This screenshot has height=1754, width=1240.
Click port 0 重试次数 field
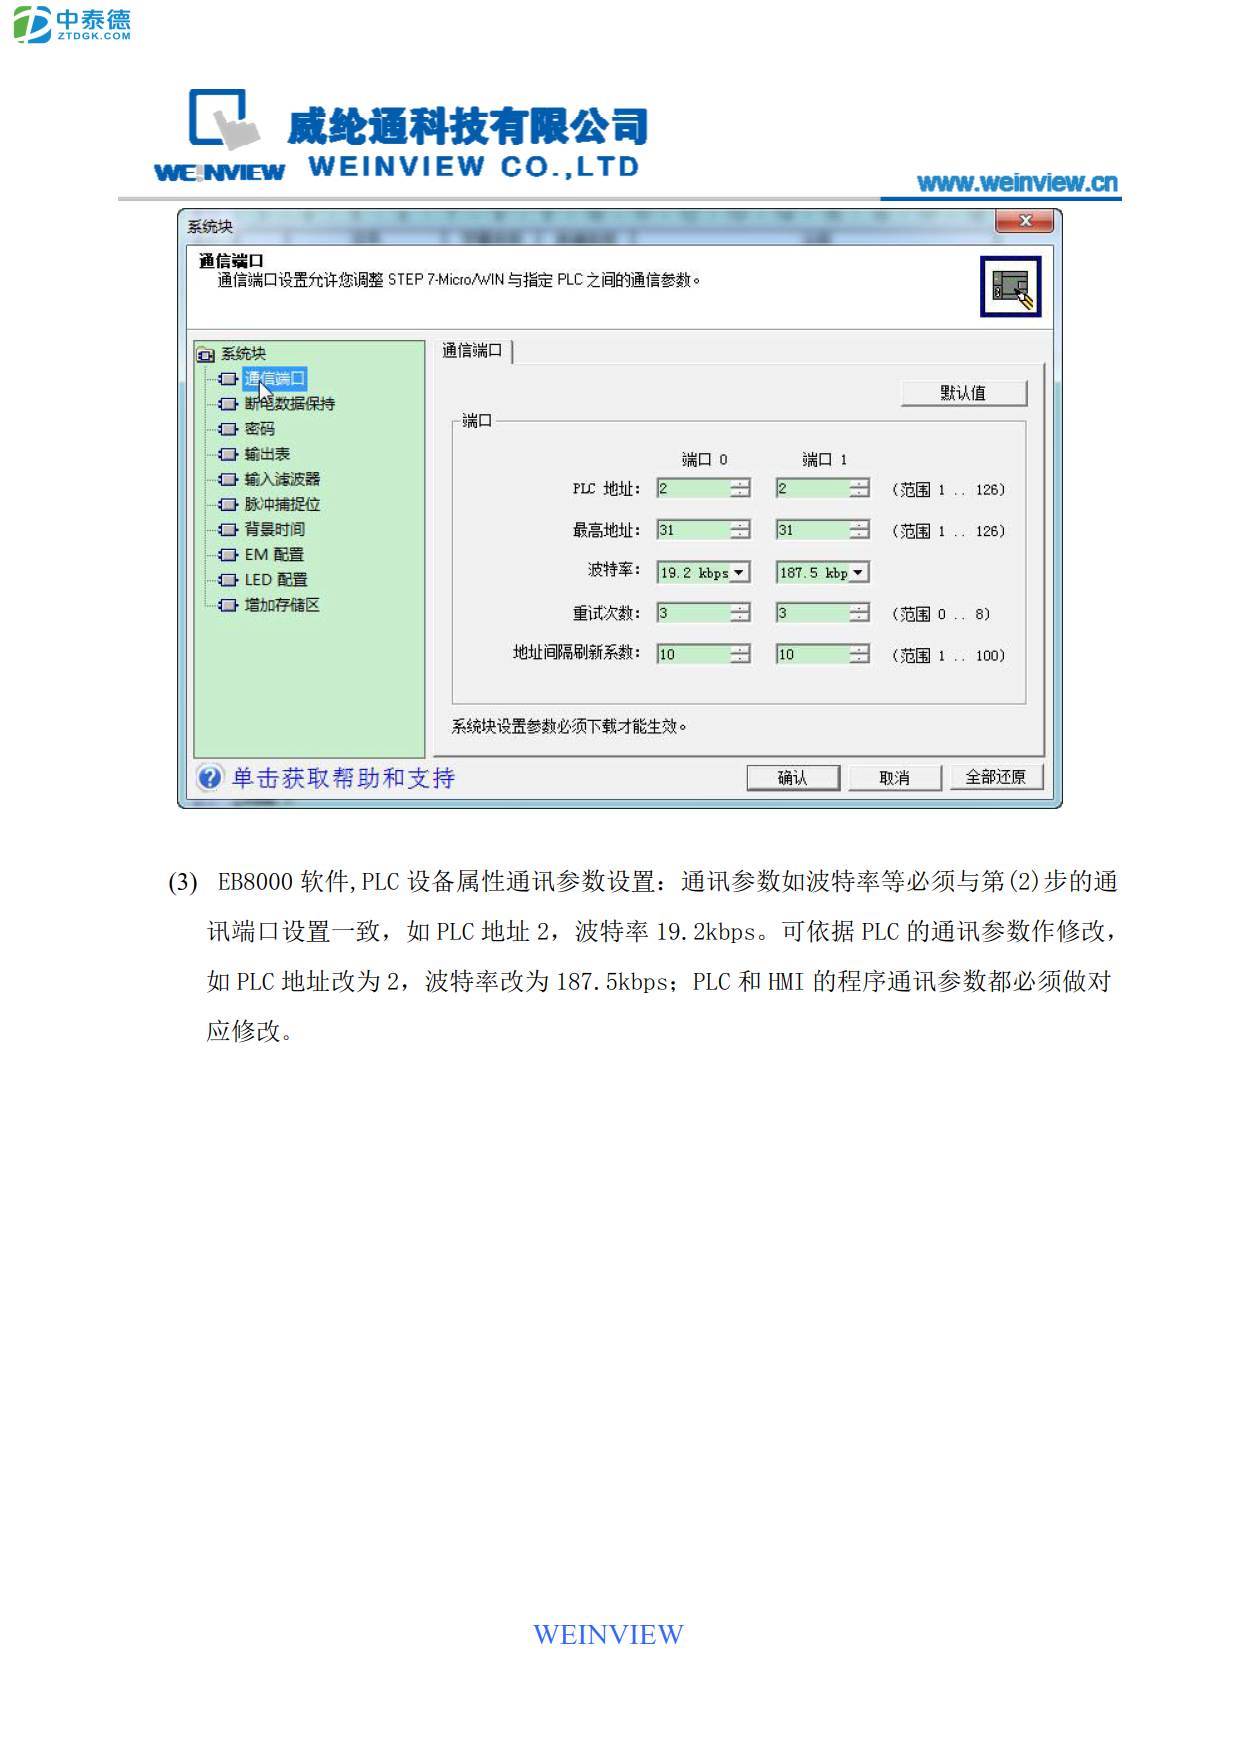coord(693,613)
